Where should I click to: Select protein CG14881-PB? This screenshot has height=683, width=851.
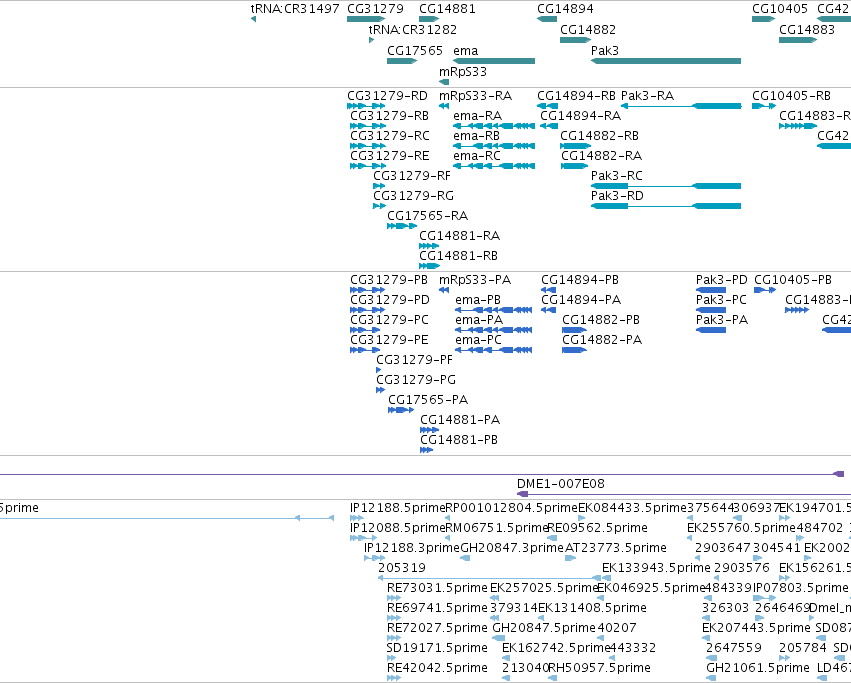(x=427, y=450)
